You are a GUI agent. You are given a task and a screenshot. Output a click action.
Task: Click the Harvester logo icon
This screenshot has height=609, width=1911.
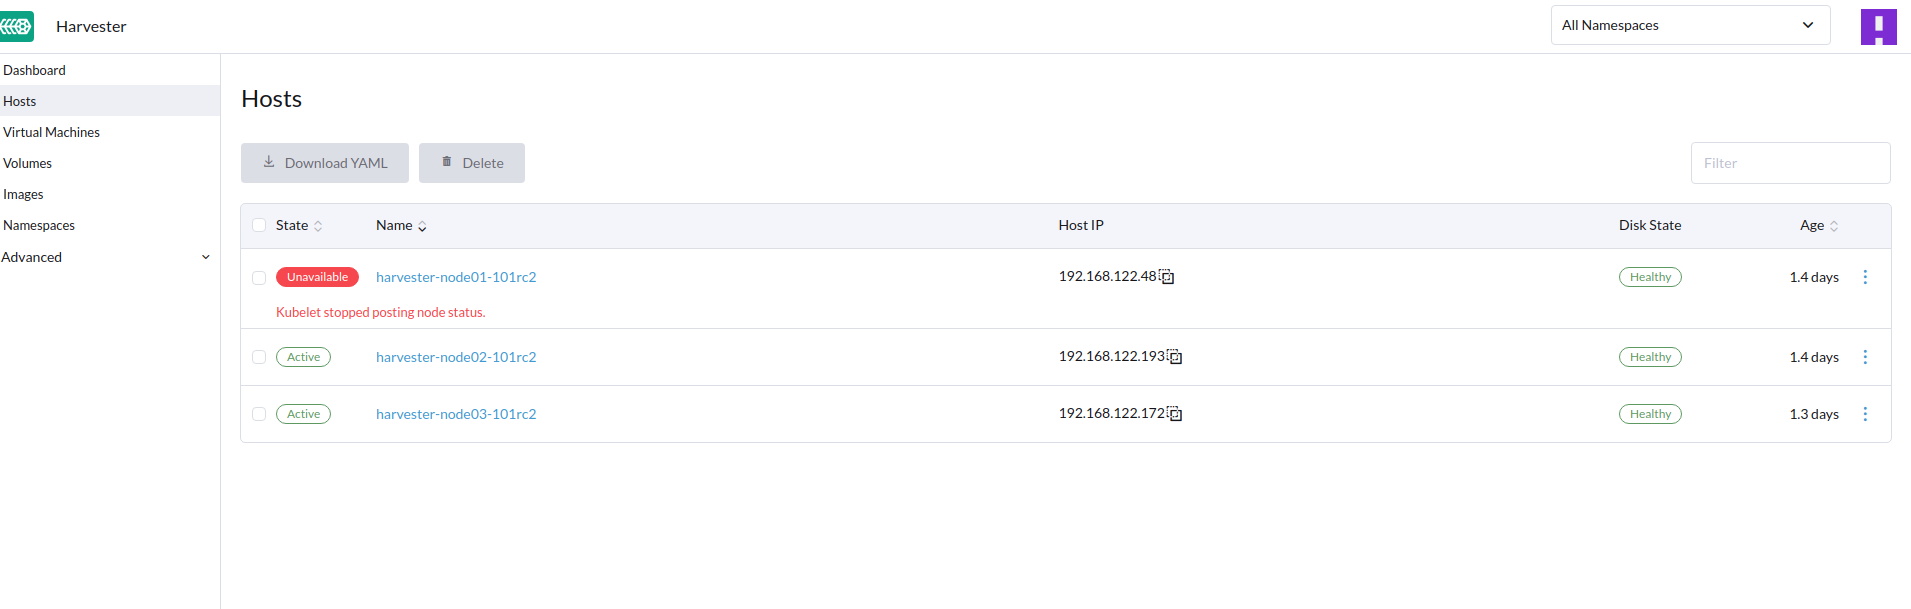[x=17, y=25]
